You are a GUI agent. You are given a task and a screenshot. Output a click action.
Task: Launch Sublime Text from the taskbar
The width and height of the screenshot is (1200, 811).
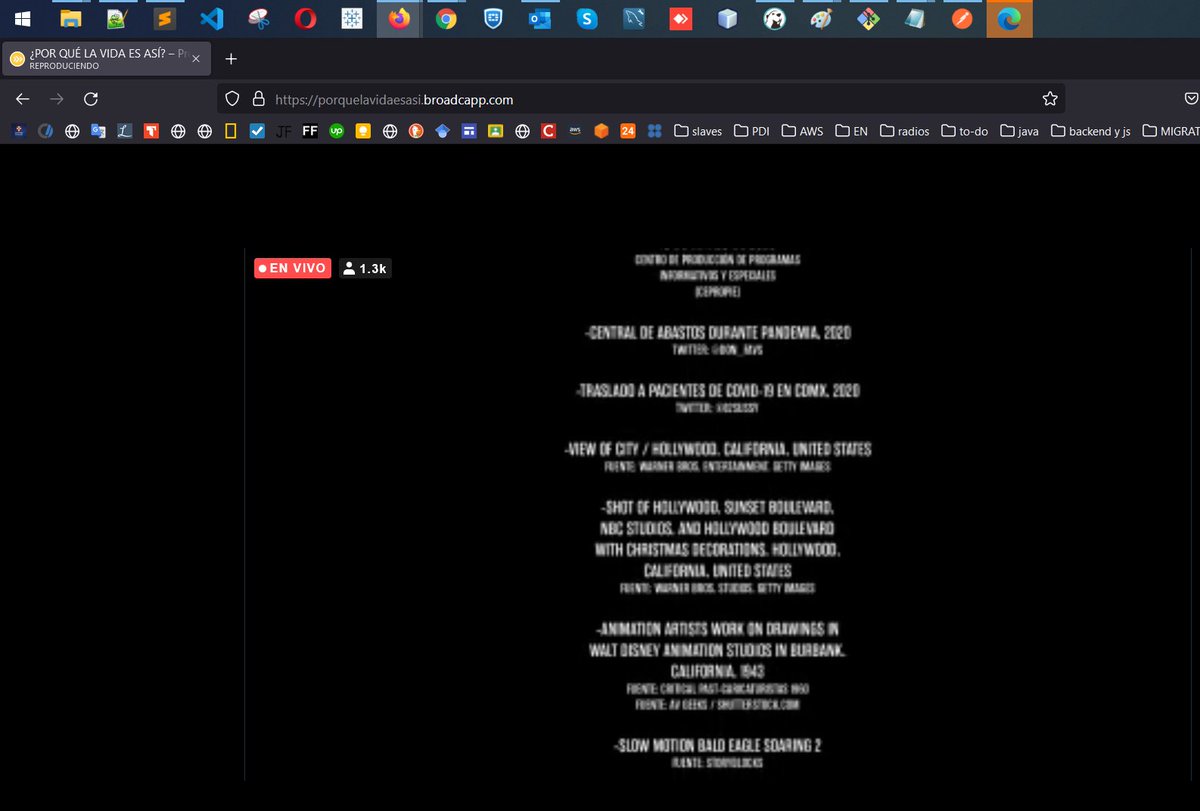[x=164, y=18]
